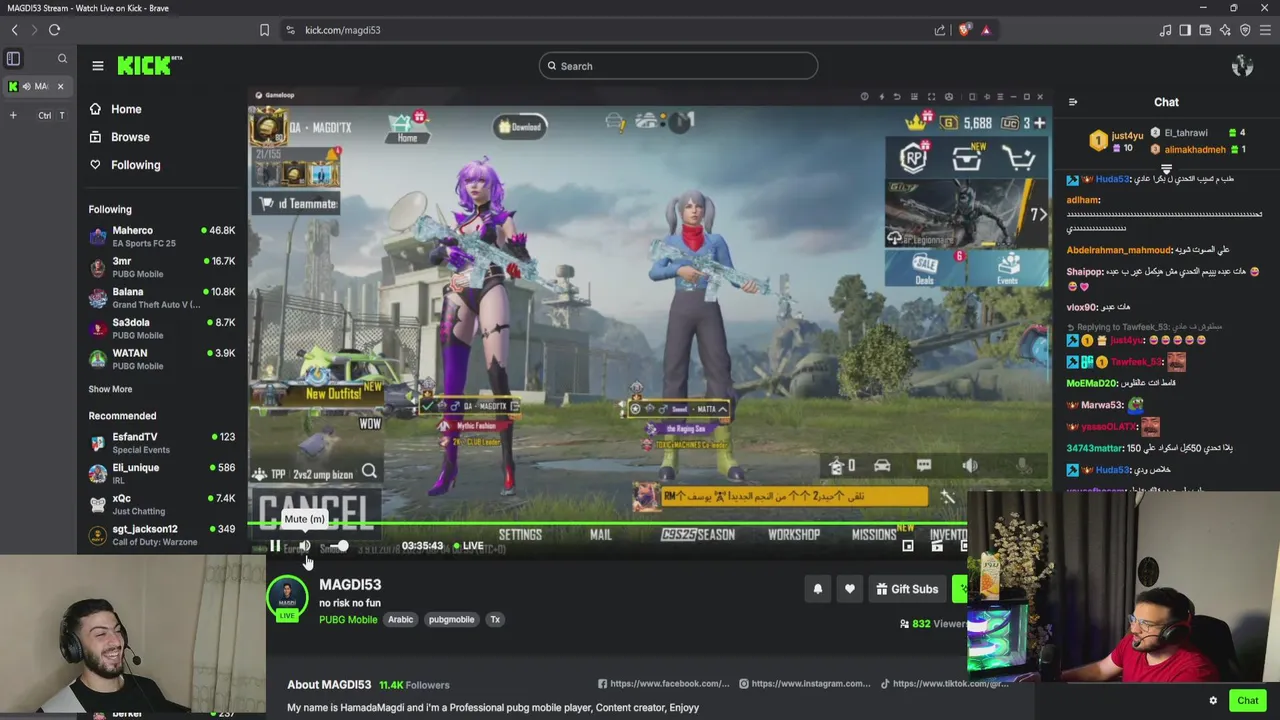The width and height of the screenshot is (1280, 720).
Task: Open the Brave main menu
Action: 1265,30
